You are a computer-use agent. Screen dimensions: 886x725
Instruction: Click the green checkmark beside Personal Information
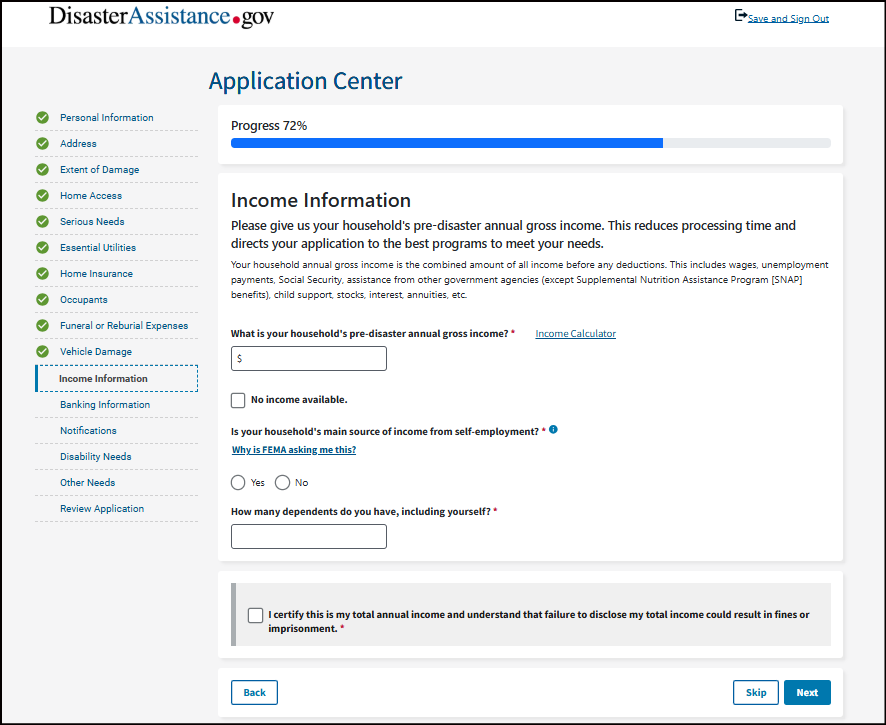(42, 117)
